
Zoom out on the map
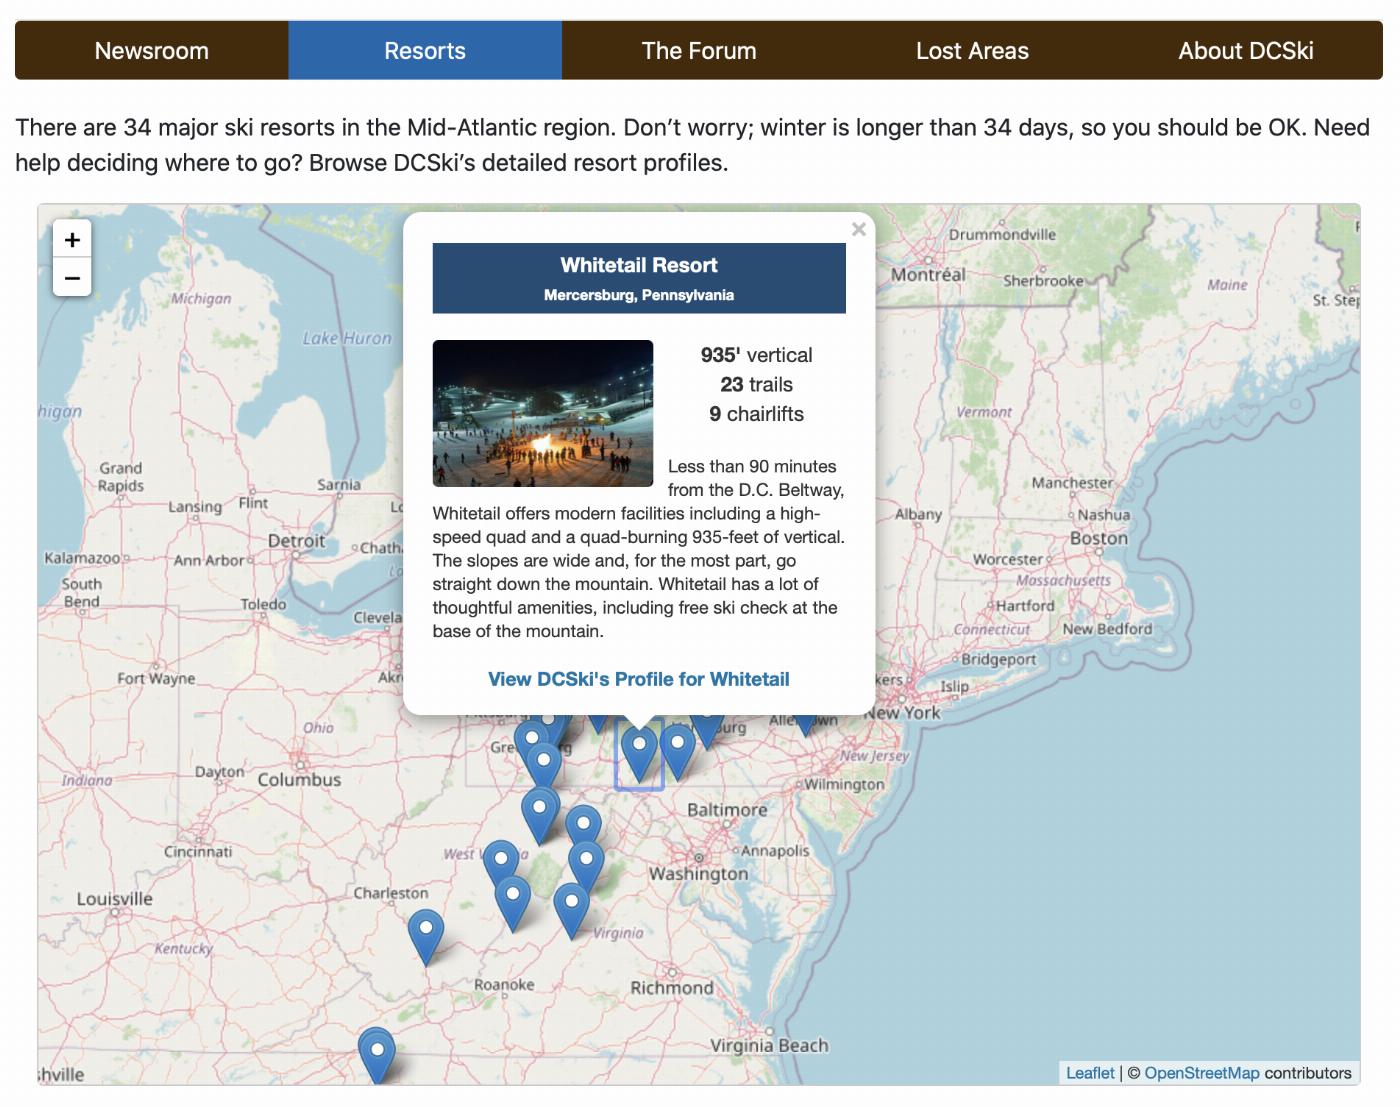tap(72, 277)
